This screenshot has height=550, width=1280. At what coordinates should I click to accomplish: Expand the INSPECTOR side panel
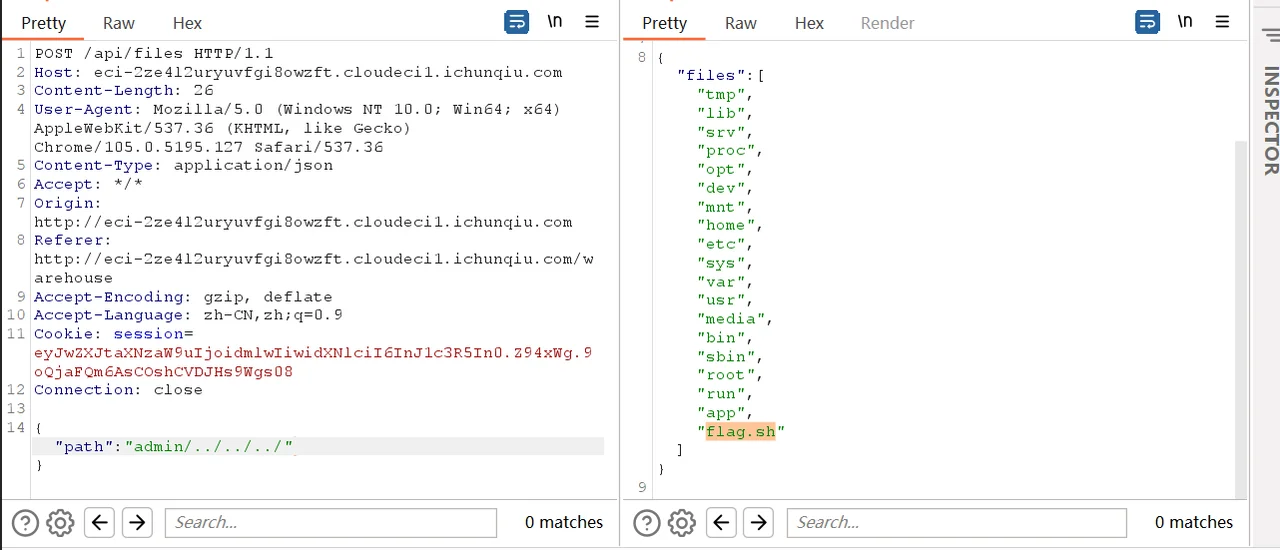(1270, 120)
